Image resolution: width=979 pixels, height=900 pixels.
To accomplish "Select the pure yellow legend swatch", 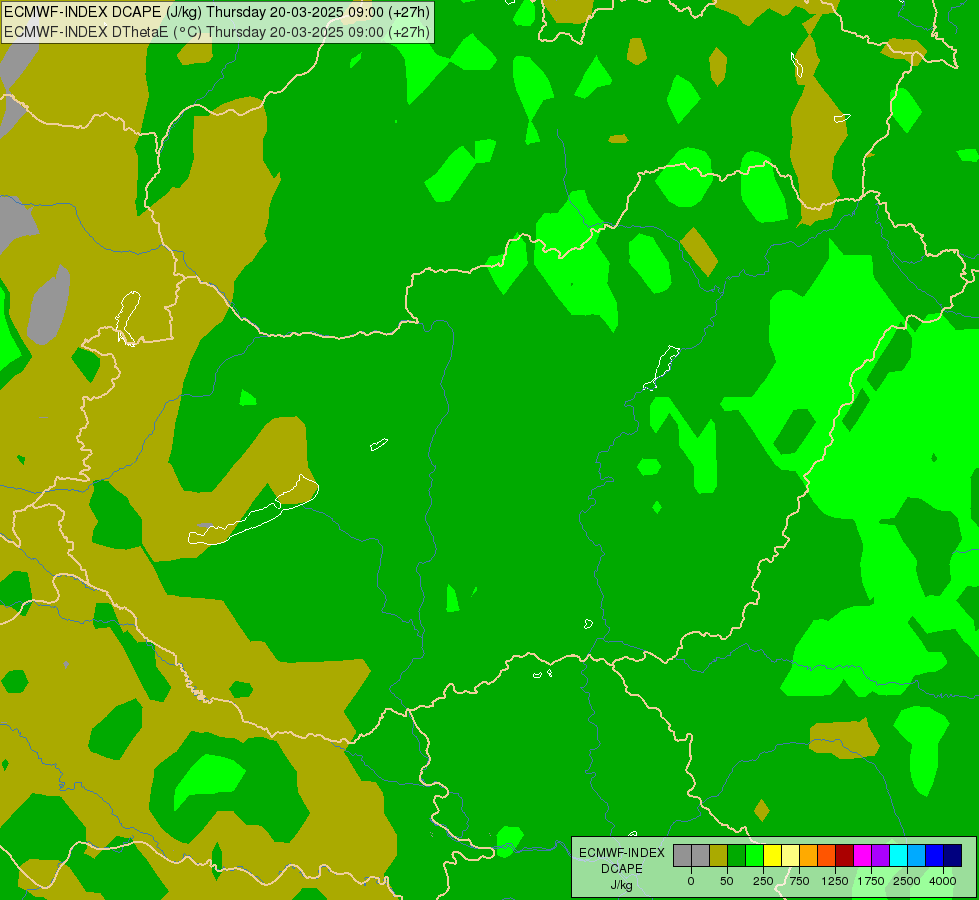I will click(772, 855).
